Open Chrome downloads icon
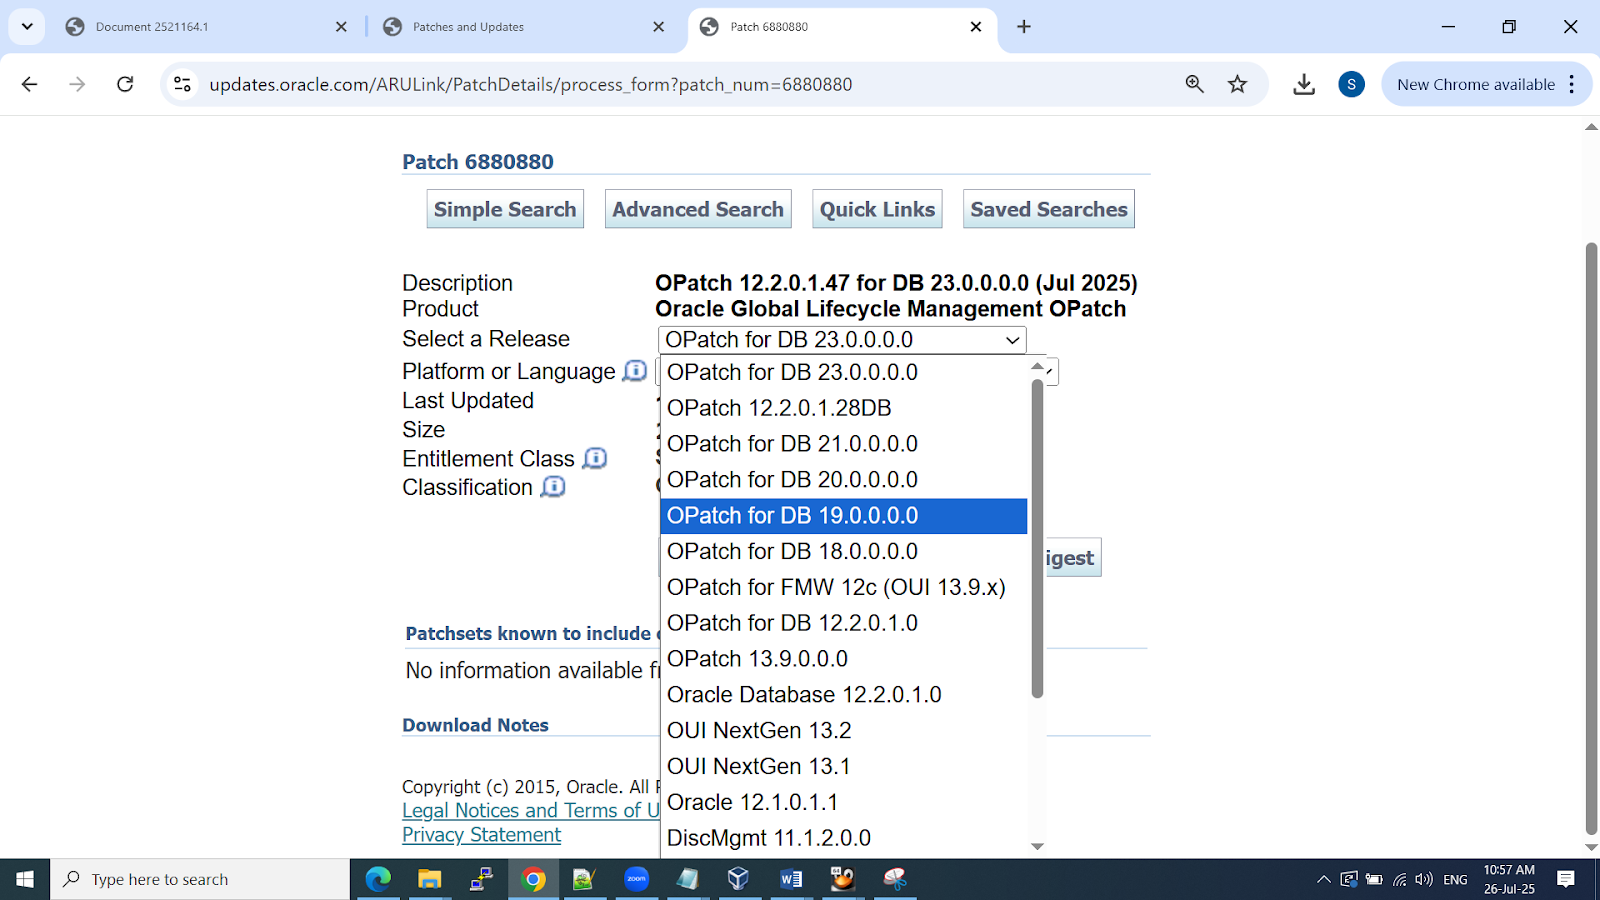The height and width of the screenshot is (900, 1600). coord(1303,84)
